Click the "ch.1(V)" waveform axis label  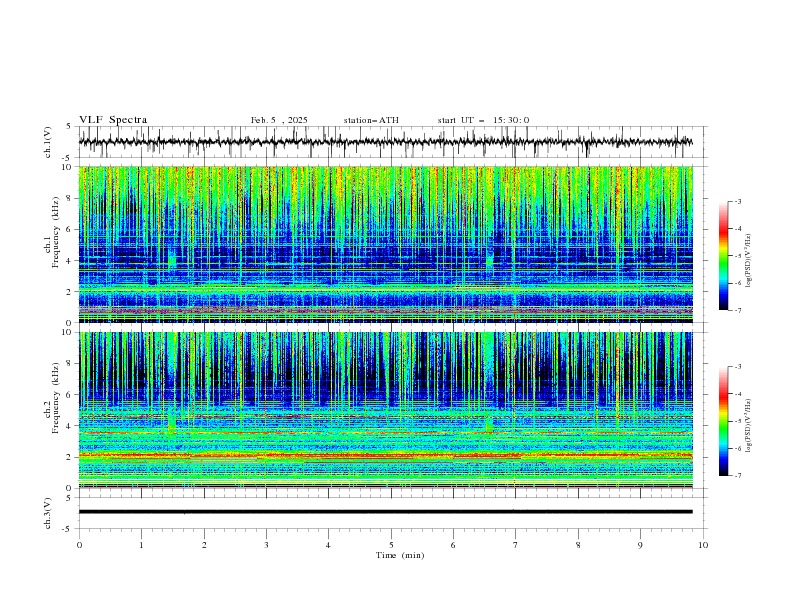[x=48, y=142]
